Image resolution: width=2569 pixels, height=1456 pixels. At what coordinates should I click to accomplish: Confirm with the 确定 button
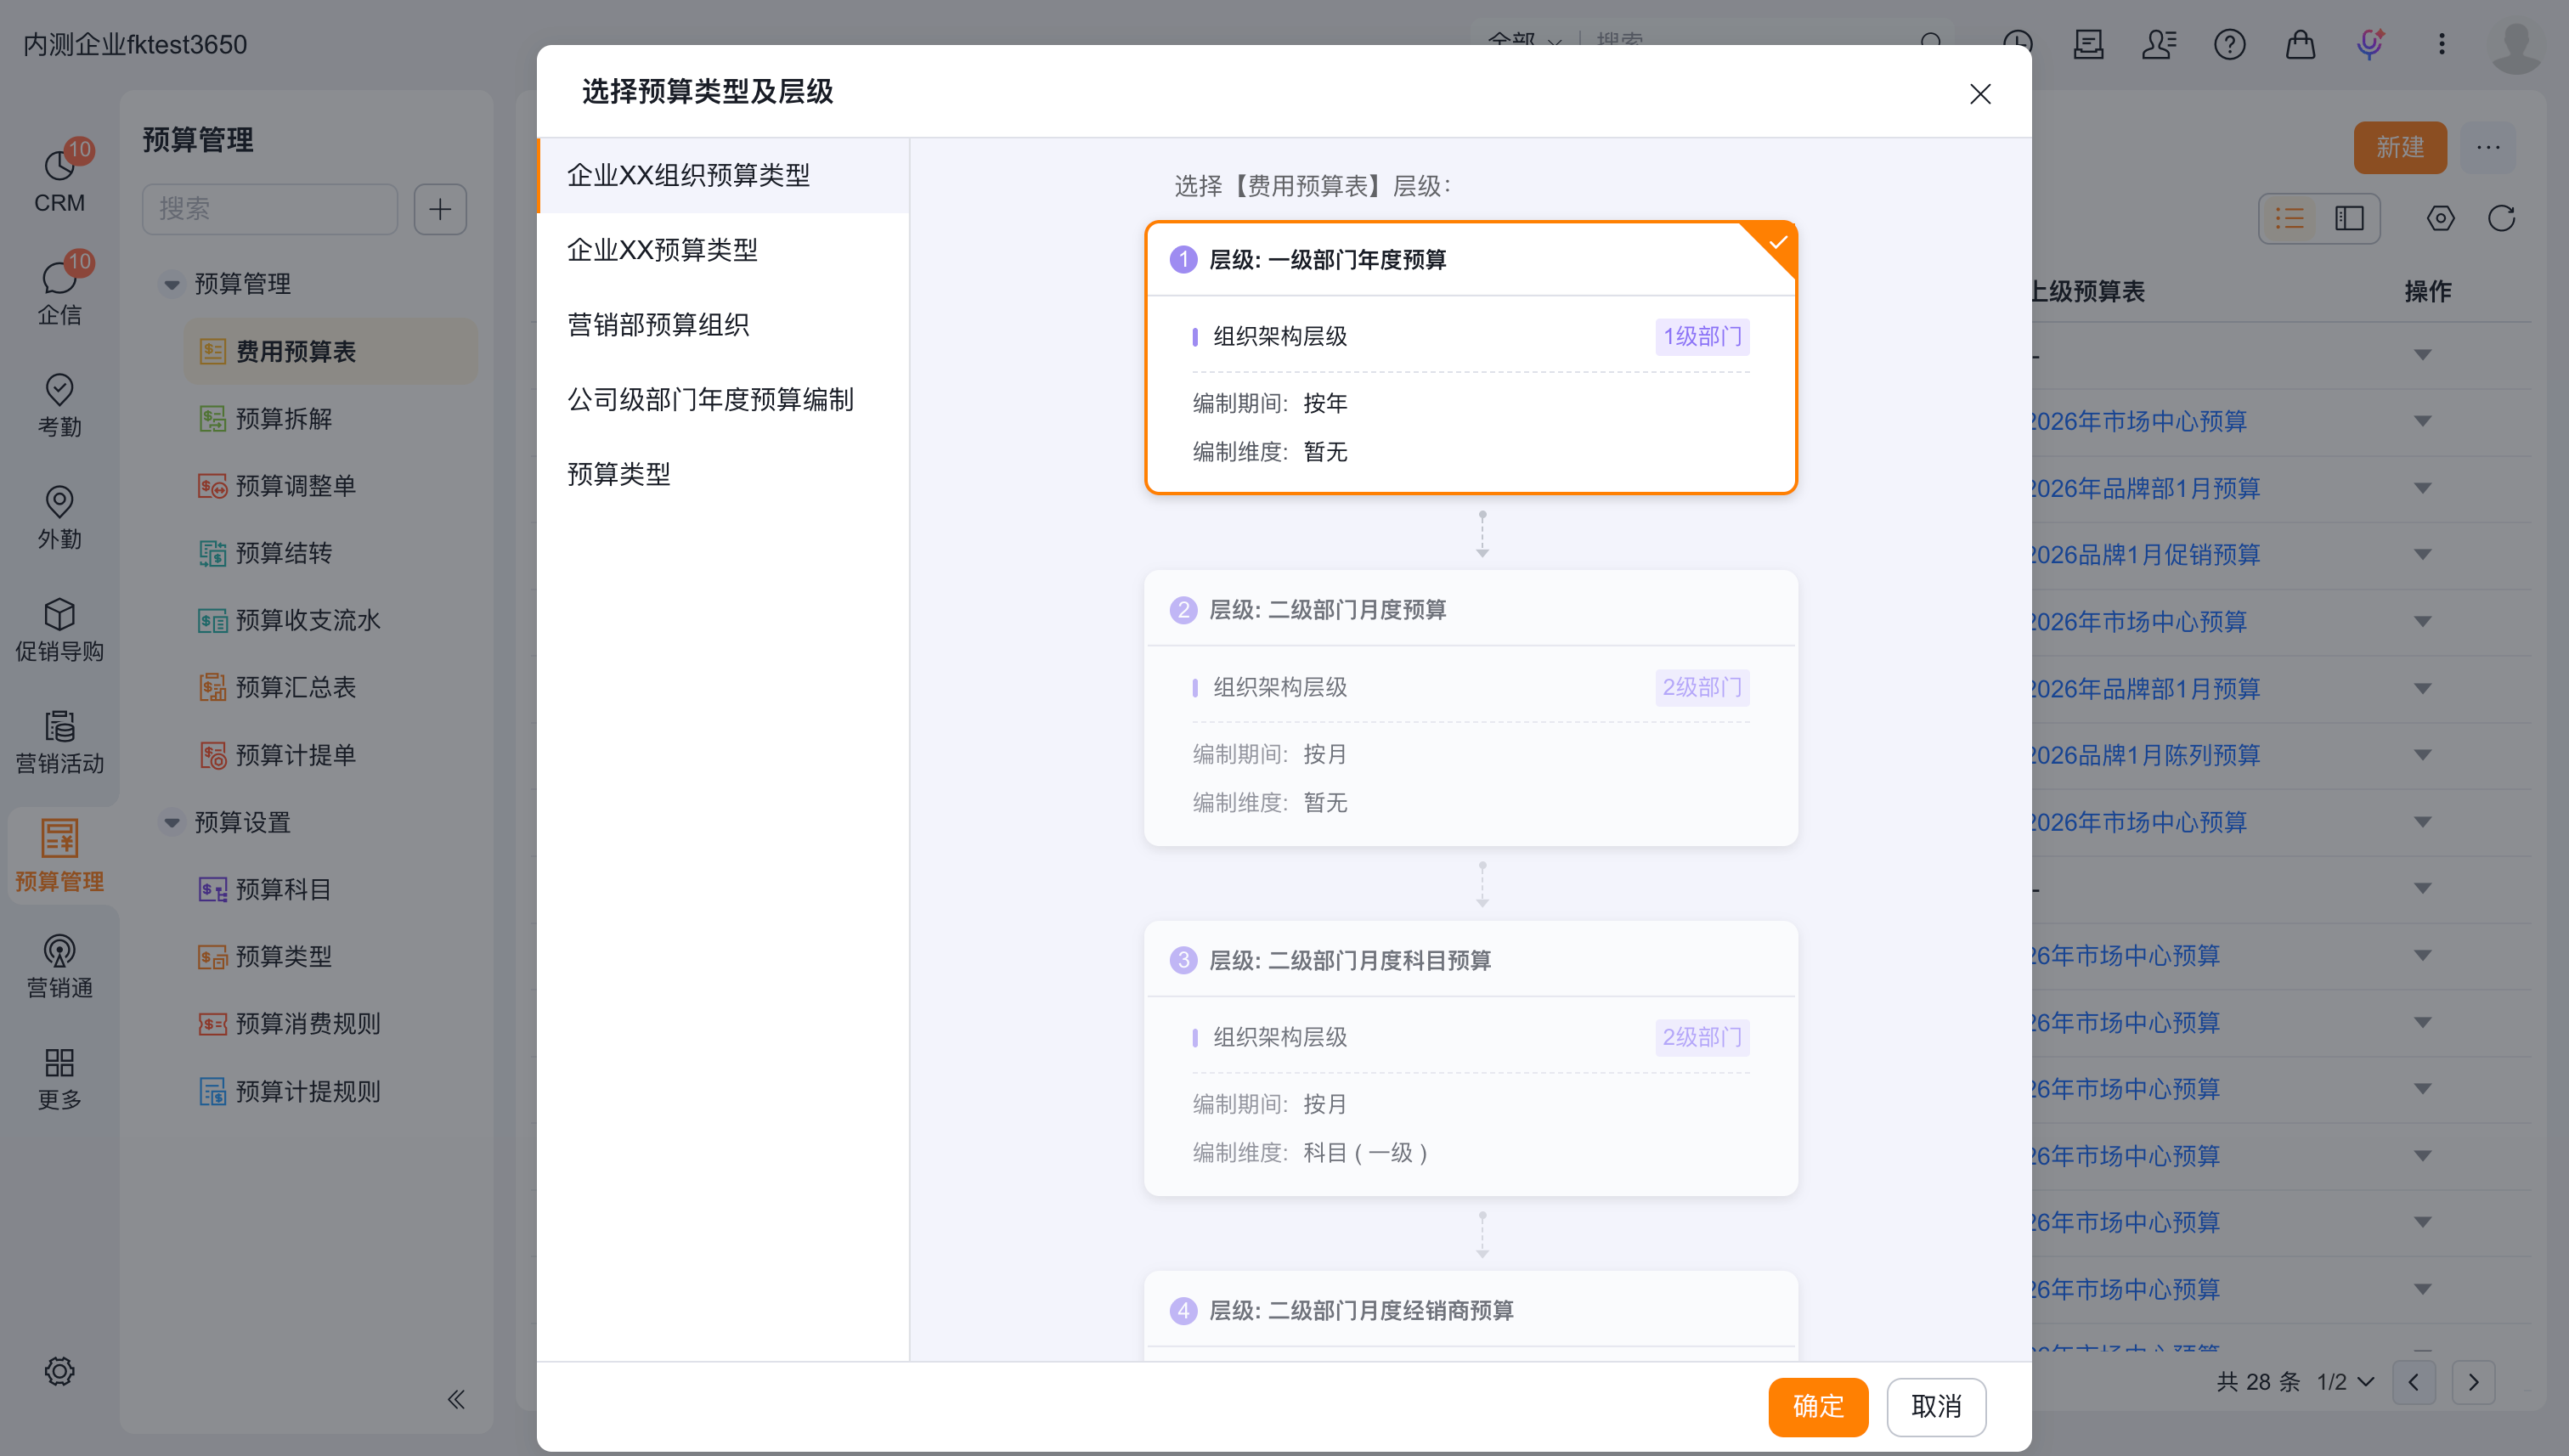(x=1817, y=1406)
